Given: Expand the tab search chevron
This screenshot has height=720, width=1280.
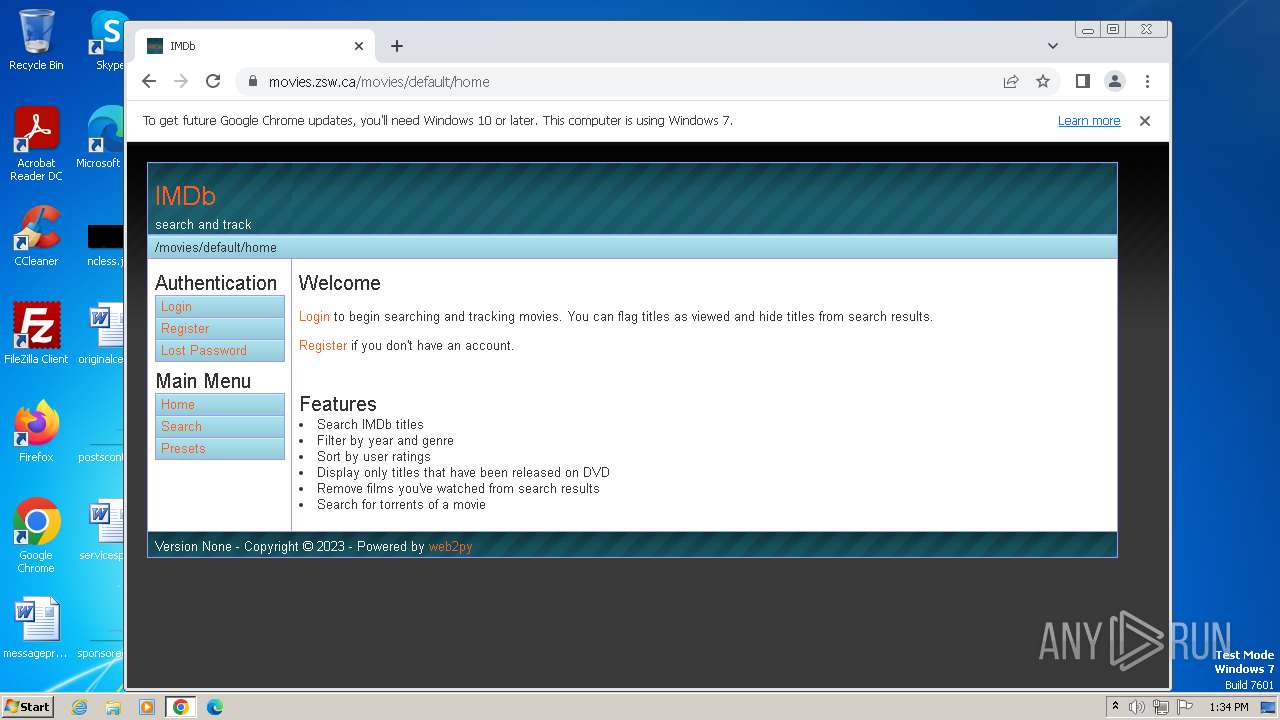Looking at the screenshot, I should [1053, 46].
